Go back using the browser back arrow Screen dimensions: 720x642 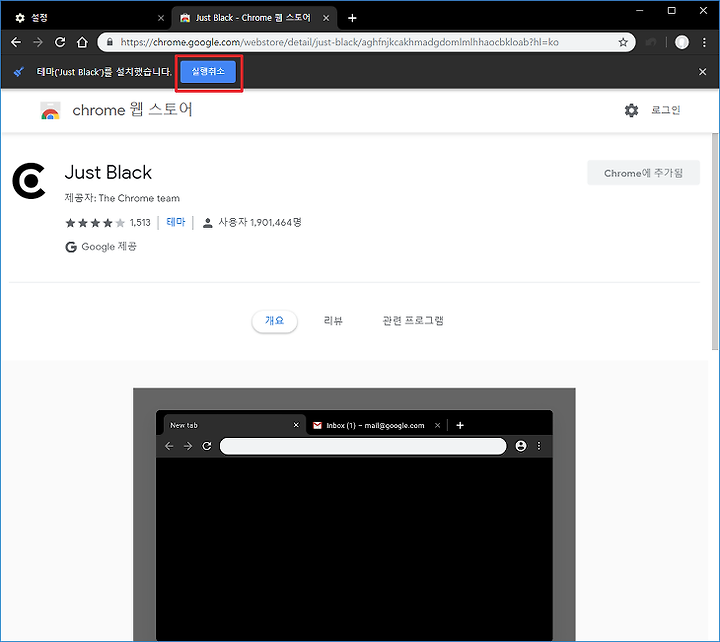click(x=16, y=42)
